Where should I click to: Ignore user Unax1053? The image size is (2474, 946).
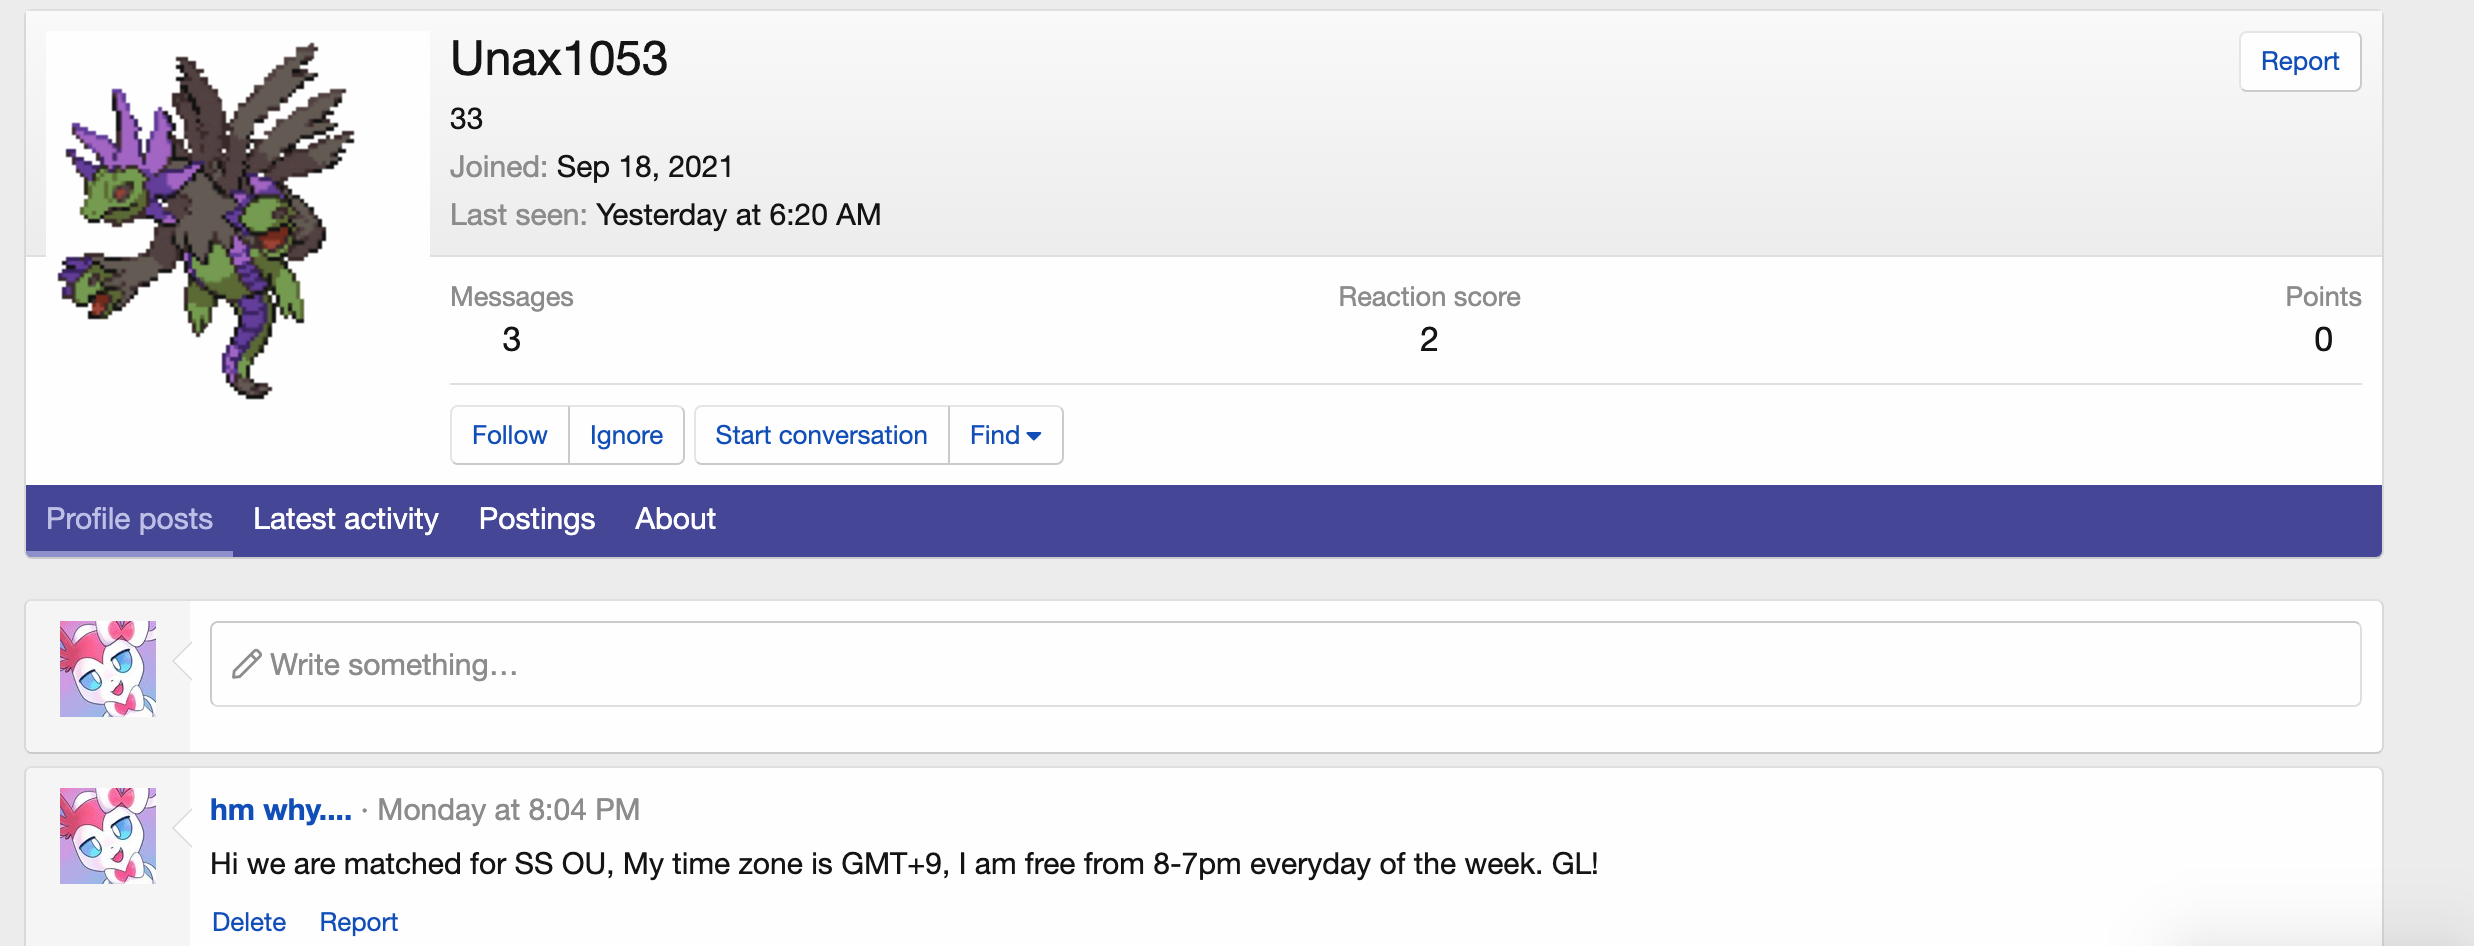tap(626, 435)
